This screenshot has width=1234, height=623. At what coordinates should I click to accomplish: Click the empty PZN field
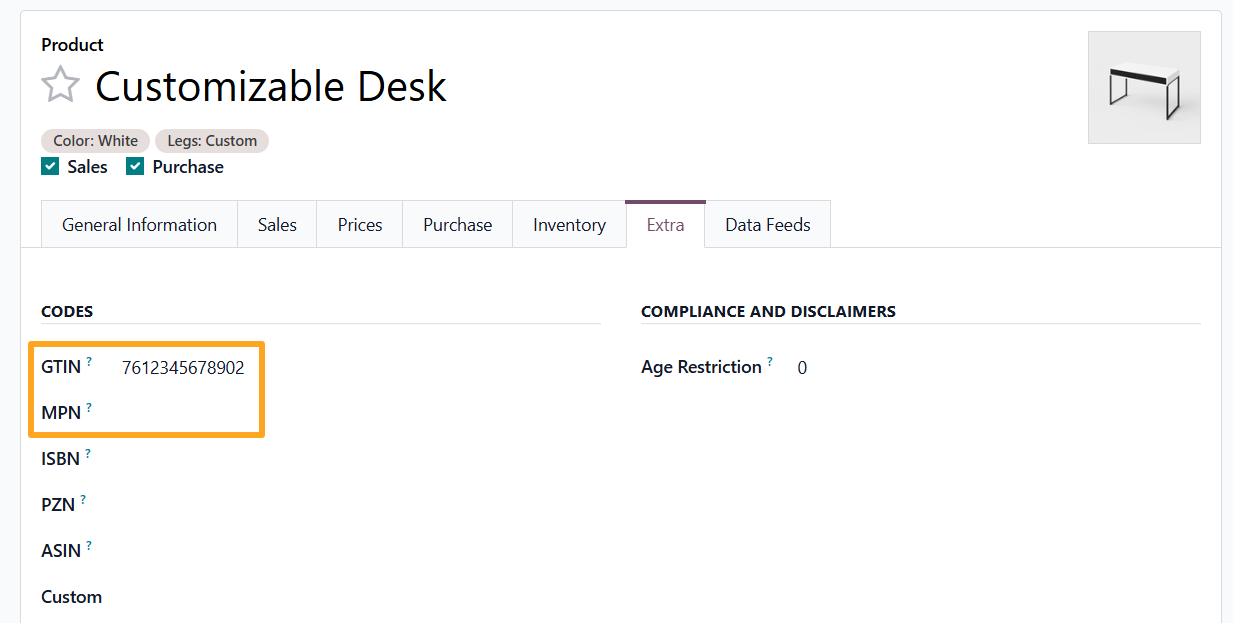(360, 505)
